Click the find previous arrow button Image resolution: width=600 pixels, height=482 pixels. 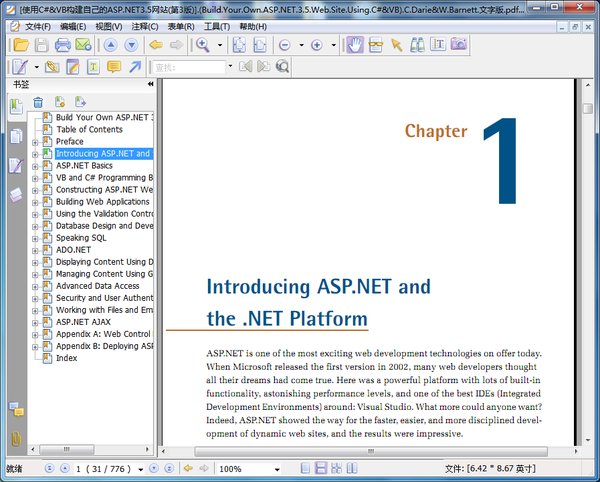245,66
